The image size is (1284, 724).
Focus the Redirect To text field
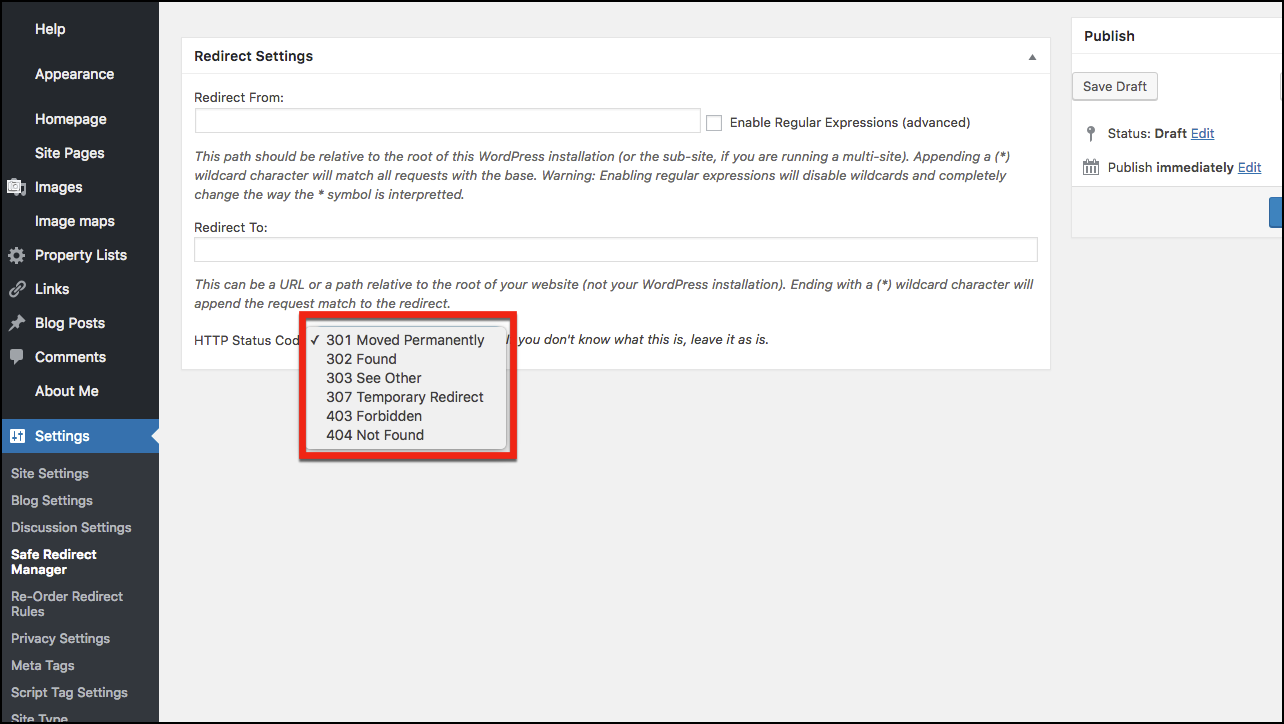615,249
